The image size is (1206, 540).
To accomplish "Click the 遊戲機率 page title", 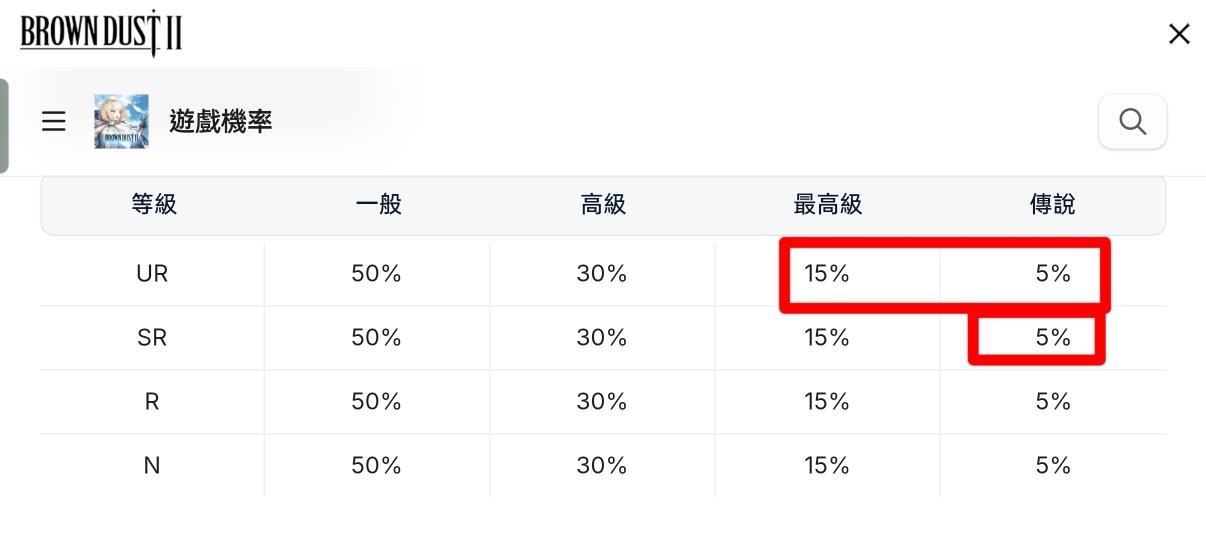I will tap(221, 122).
